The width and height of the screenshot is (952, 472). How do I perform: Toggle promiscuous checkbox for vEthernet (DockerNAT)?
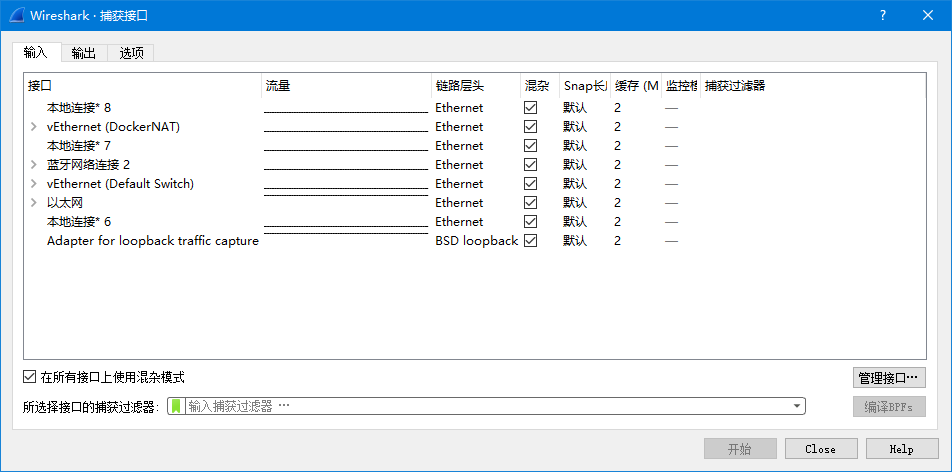coord(531,126)
